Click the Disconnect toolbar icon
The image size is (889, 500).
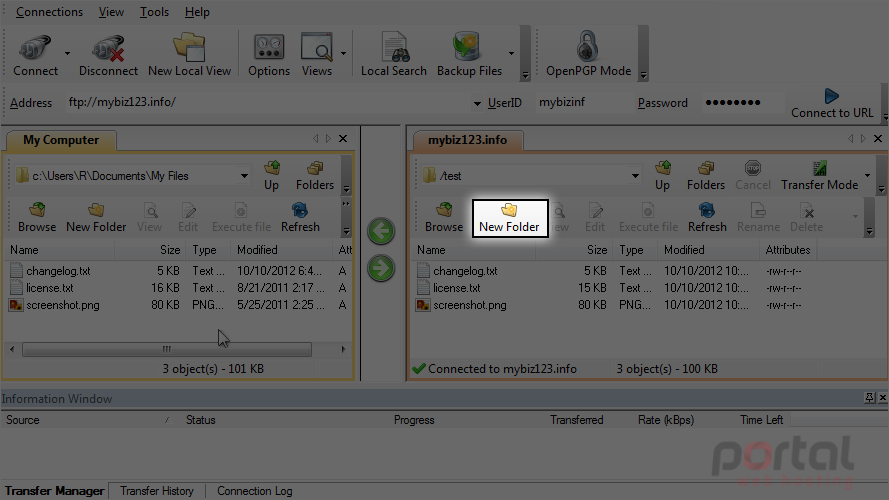tap(108, 54)
